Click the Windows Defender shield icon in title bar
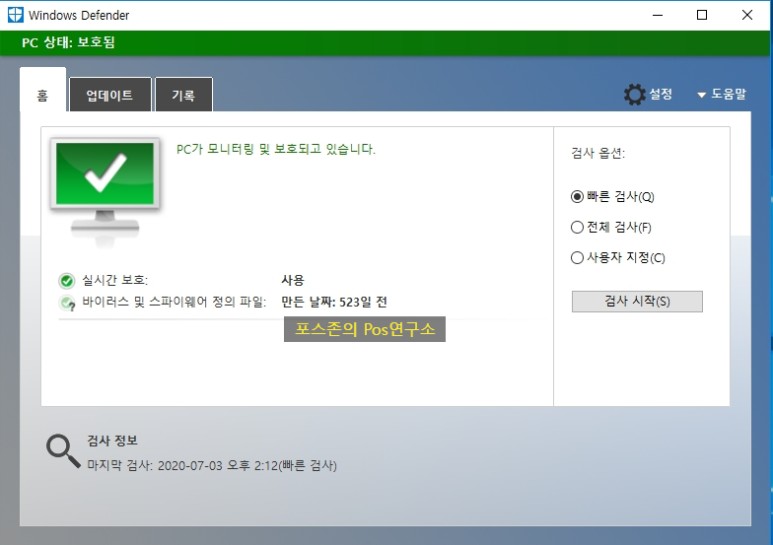This screenshot has width=773, height=545. 15,15
